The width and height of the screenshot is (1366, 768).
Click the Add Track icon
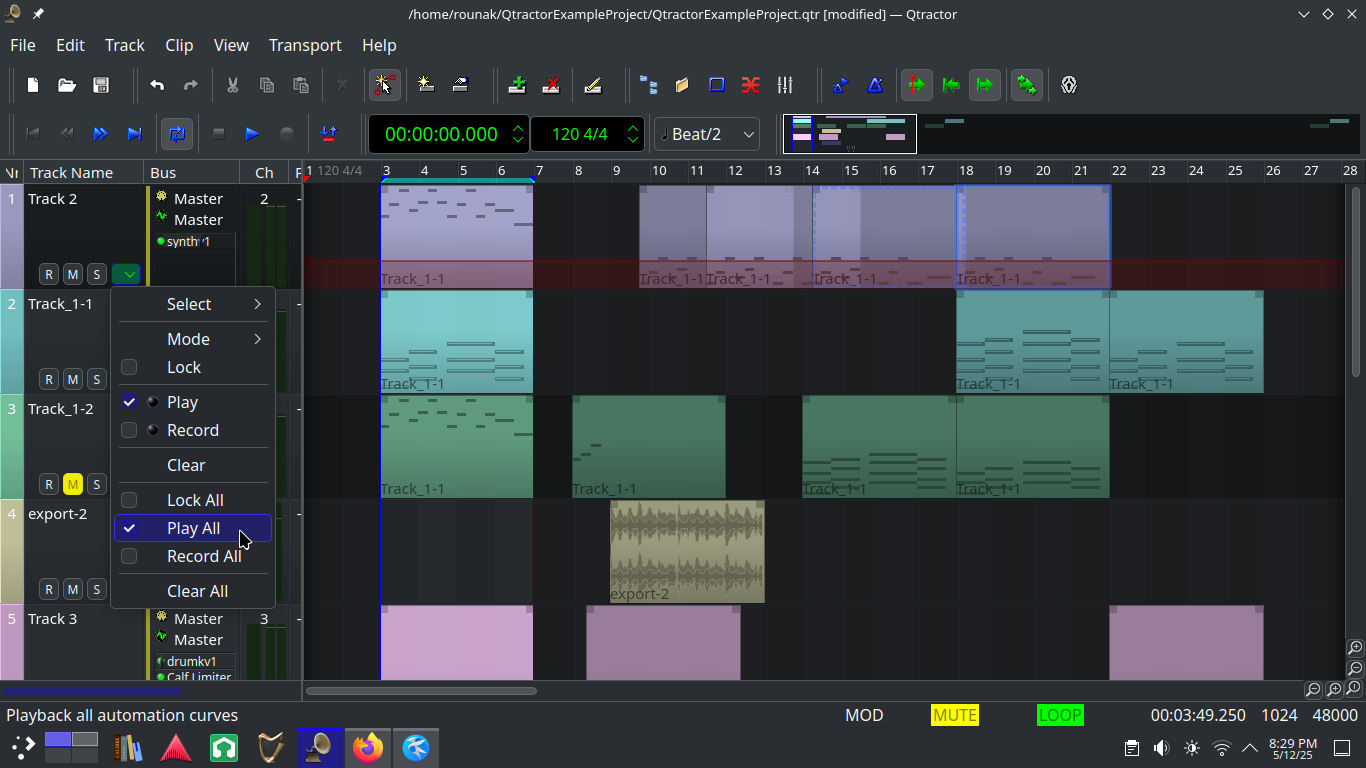[x=517, y=85]
